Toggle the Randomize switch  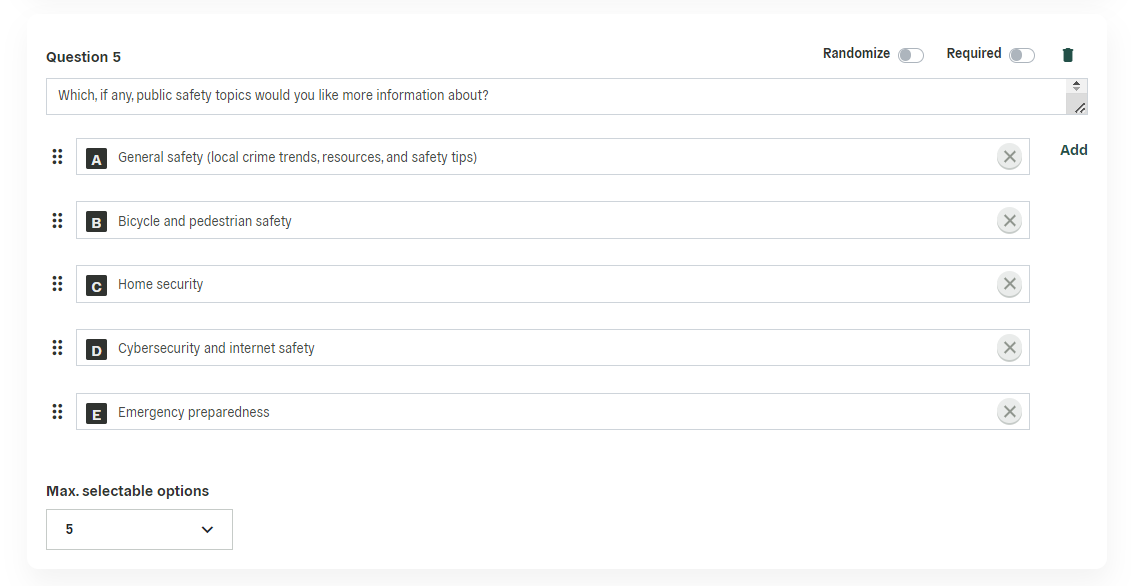pyautogui.click(x=910, y=56)
